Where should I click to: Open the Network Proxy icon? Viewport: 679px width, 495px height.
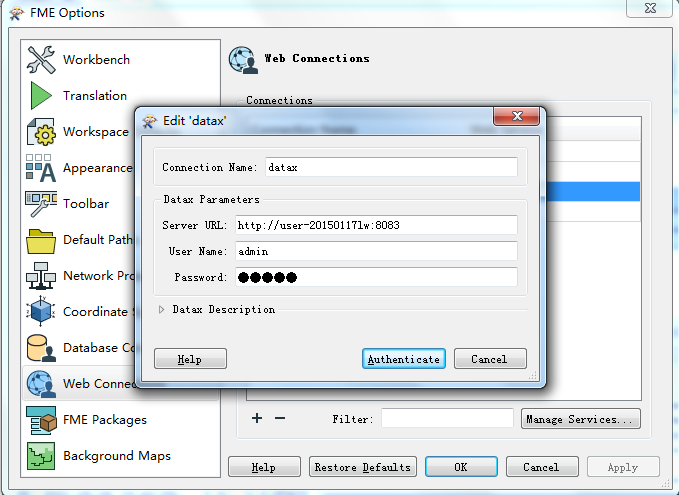pyautogui.click(x=41, y=275)
